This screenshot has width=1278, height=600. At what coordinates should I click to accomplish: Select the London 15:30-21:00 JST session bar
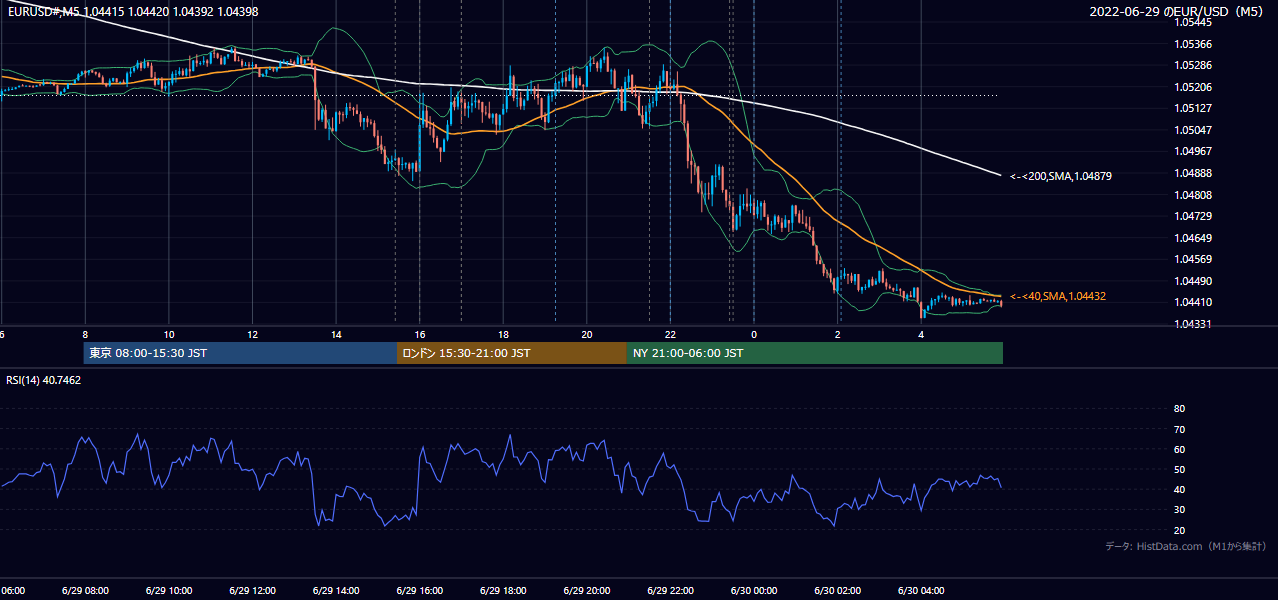512,353
